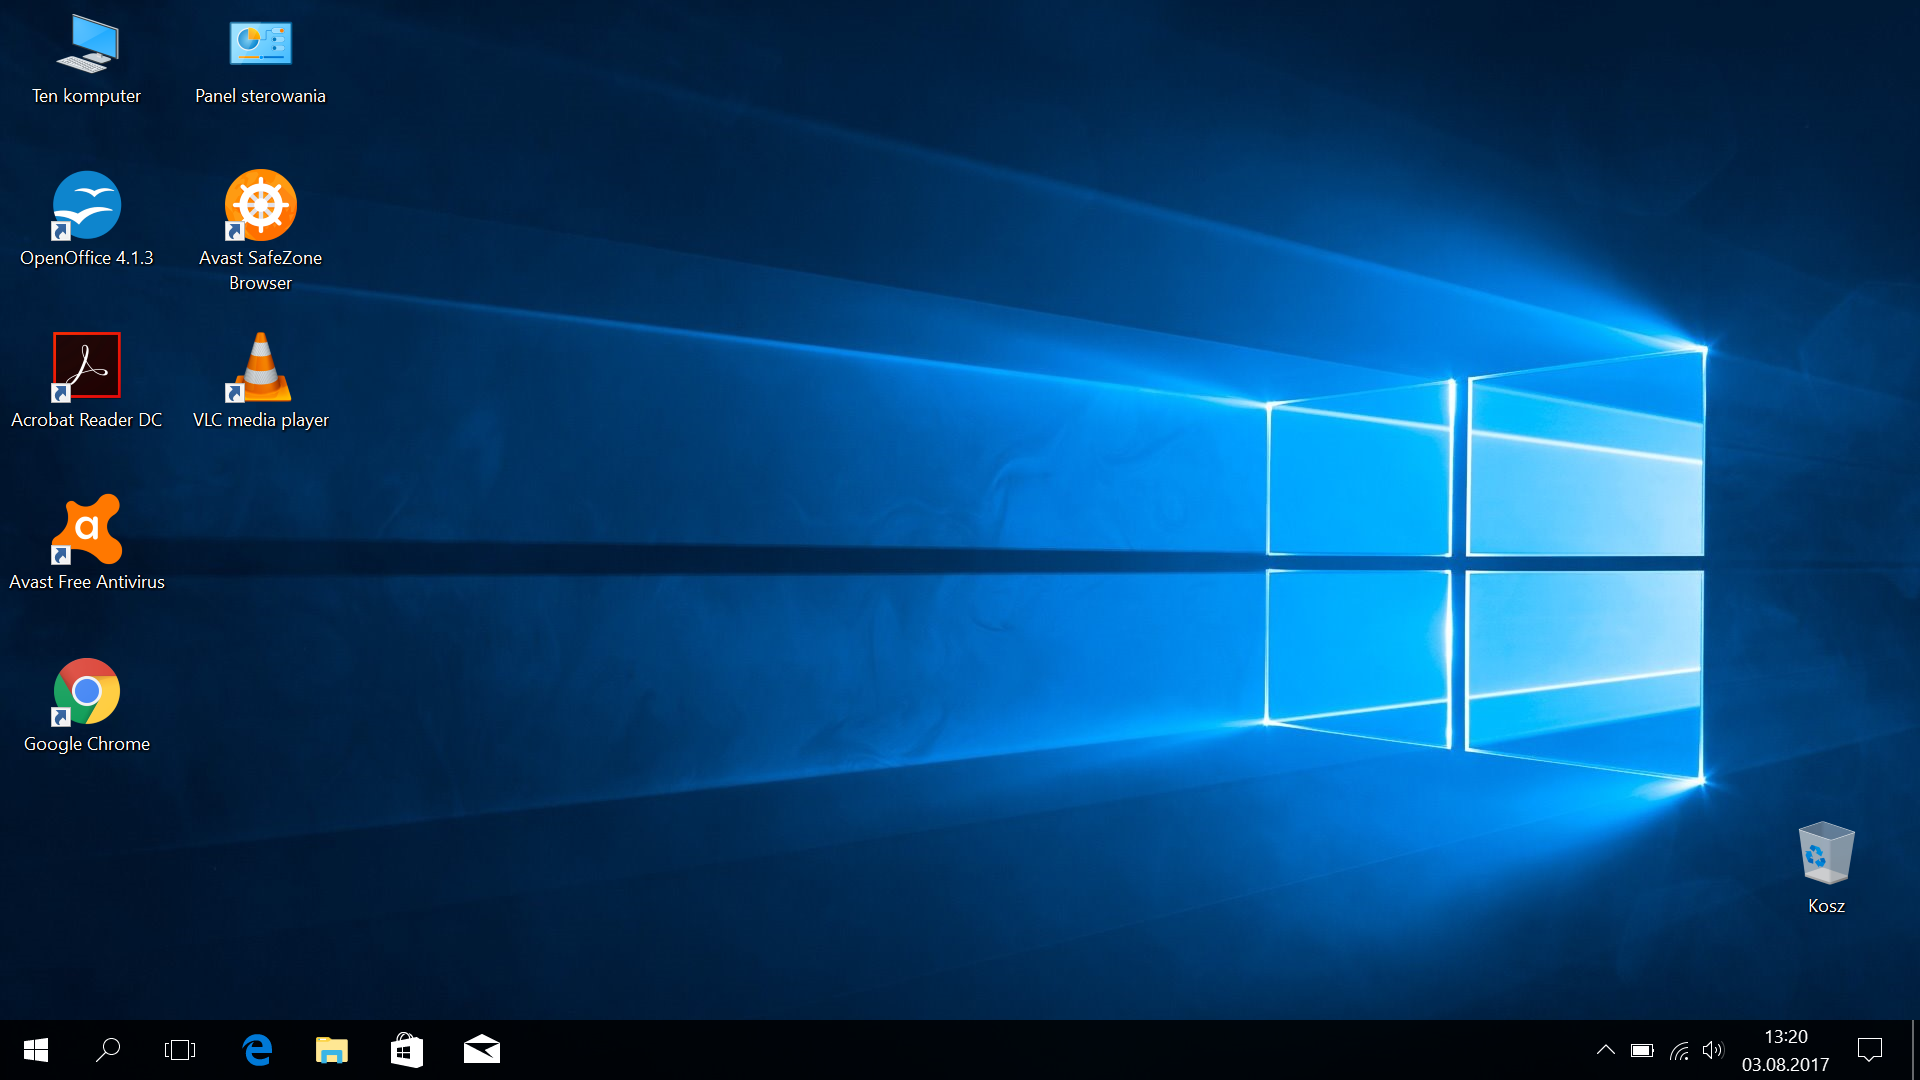Select the Acrobat Reader DC shortcut

coord(87,366)
